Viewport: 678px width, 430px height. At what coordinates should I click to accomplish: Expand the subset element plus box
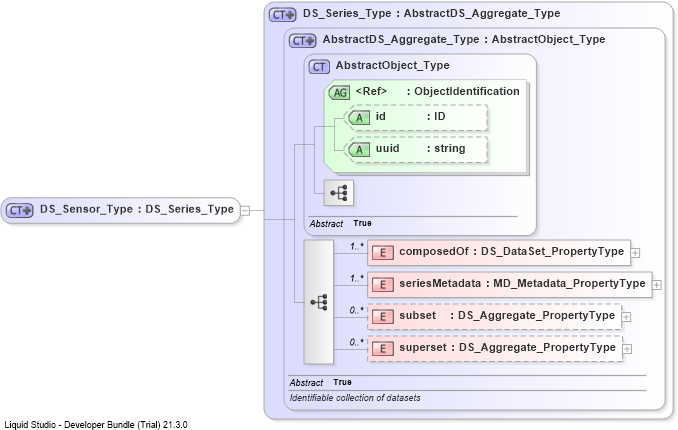click(x=626, y=317)
